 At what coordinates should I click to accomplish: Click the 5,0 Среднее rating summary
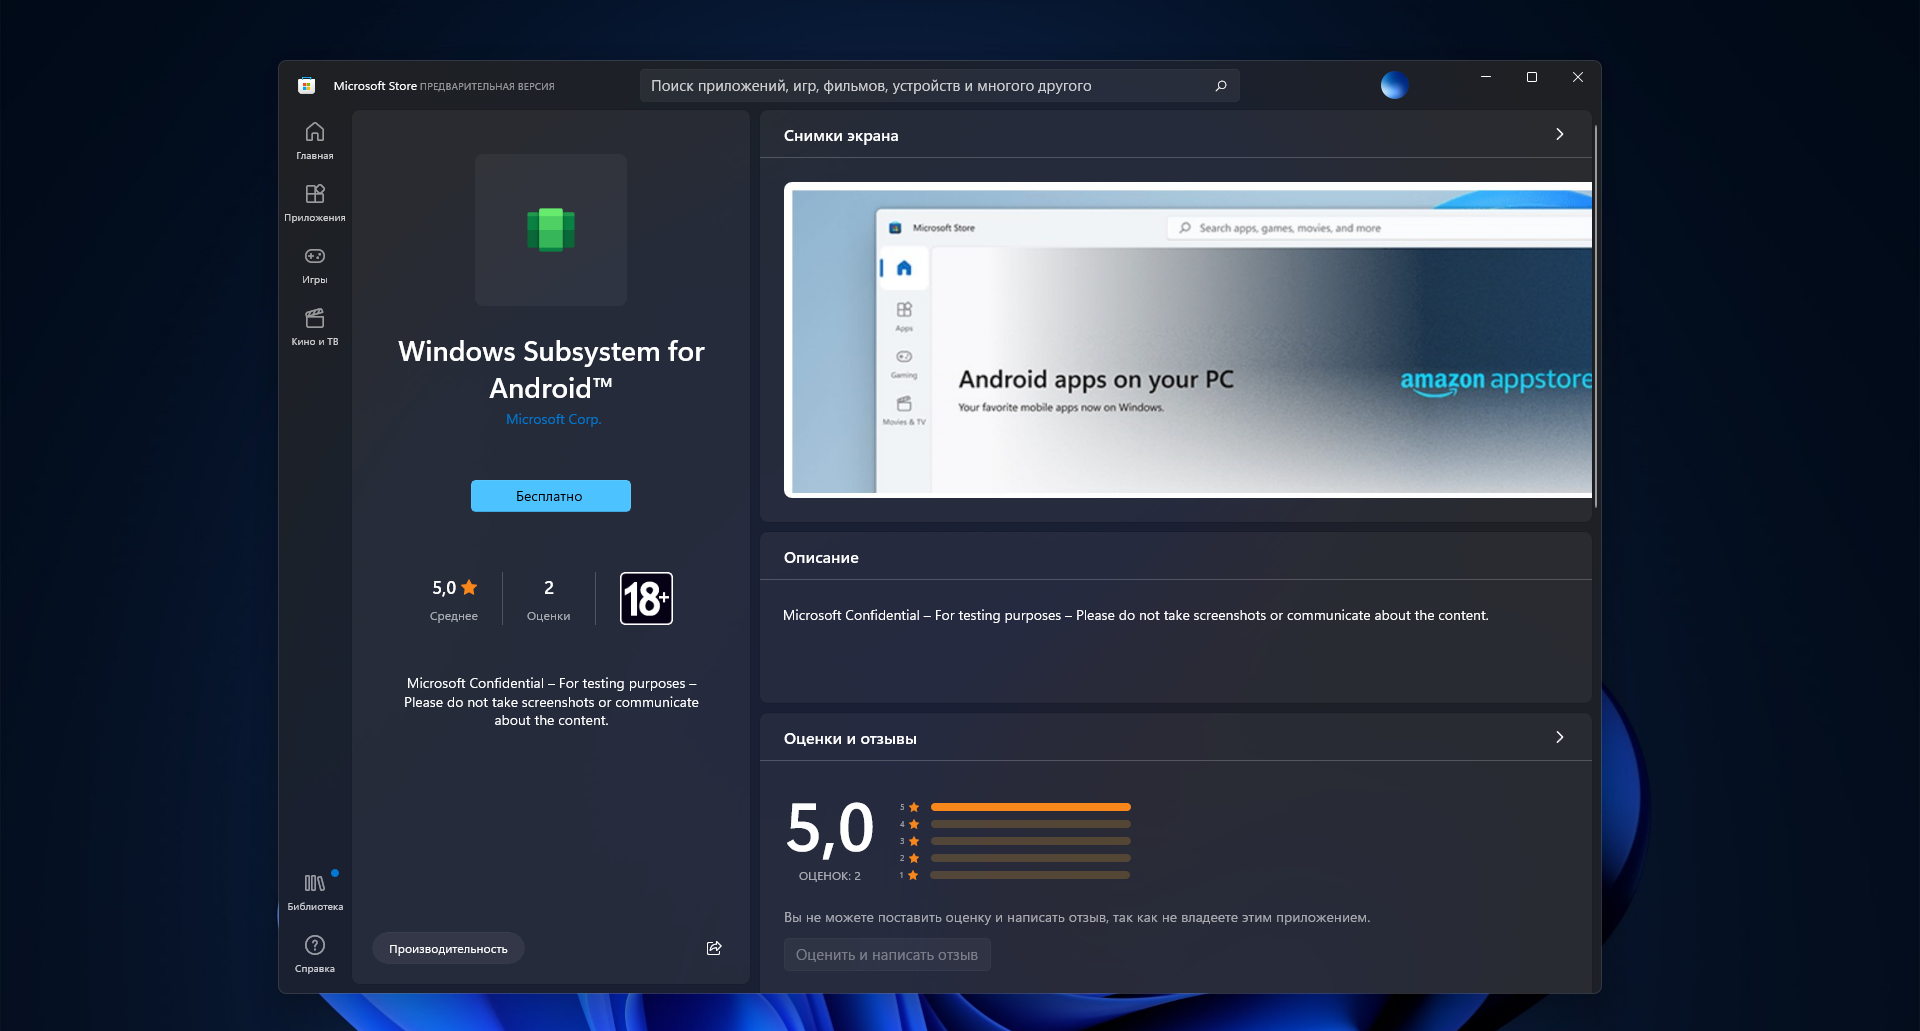pos(454,600)
